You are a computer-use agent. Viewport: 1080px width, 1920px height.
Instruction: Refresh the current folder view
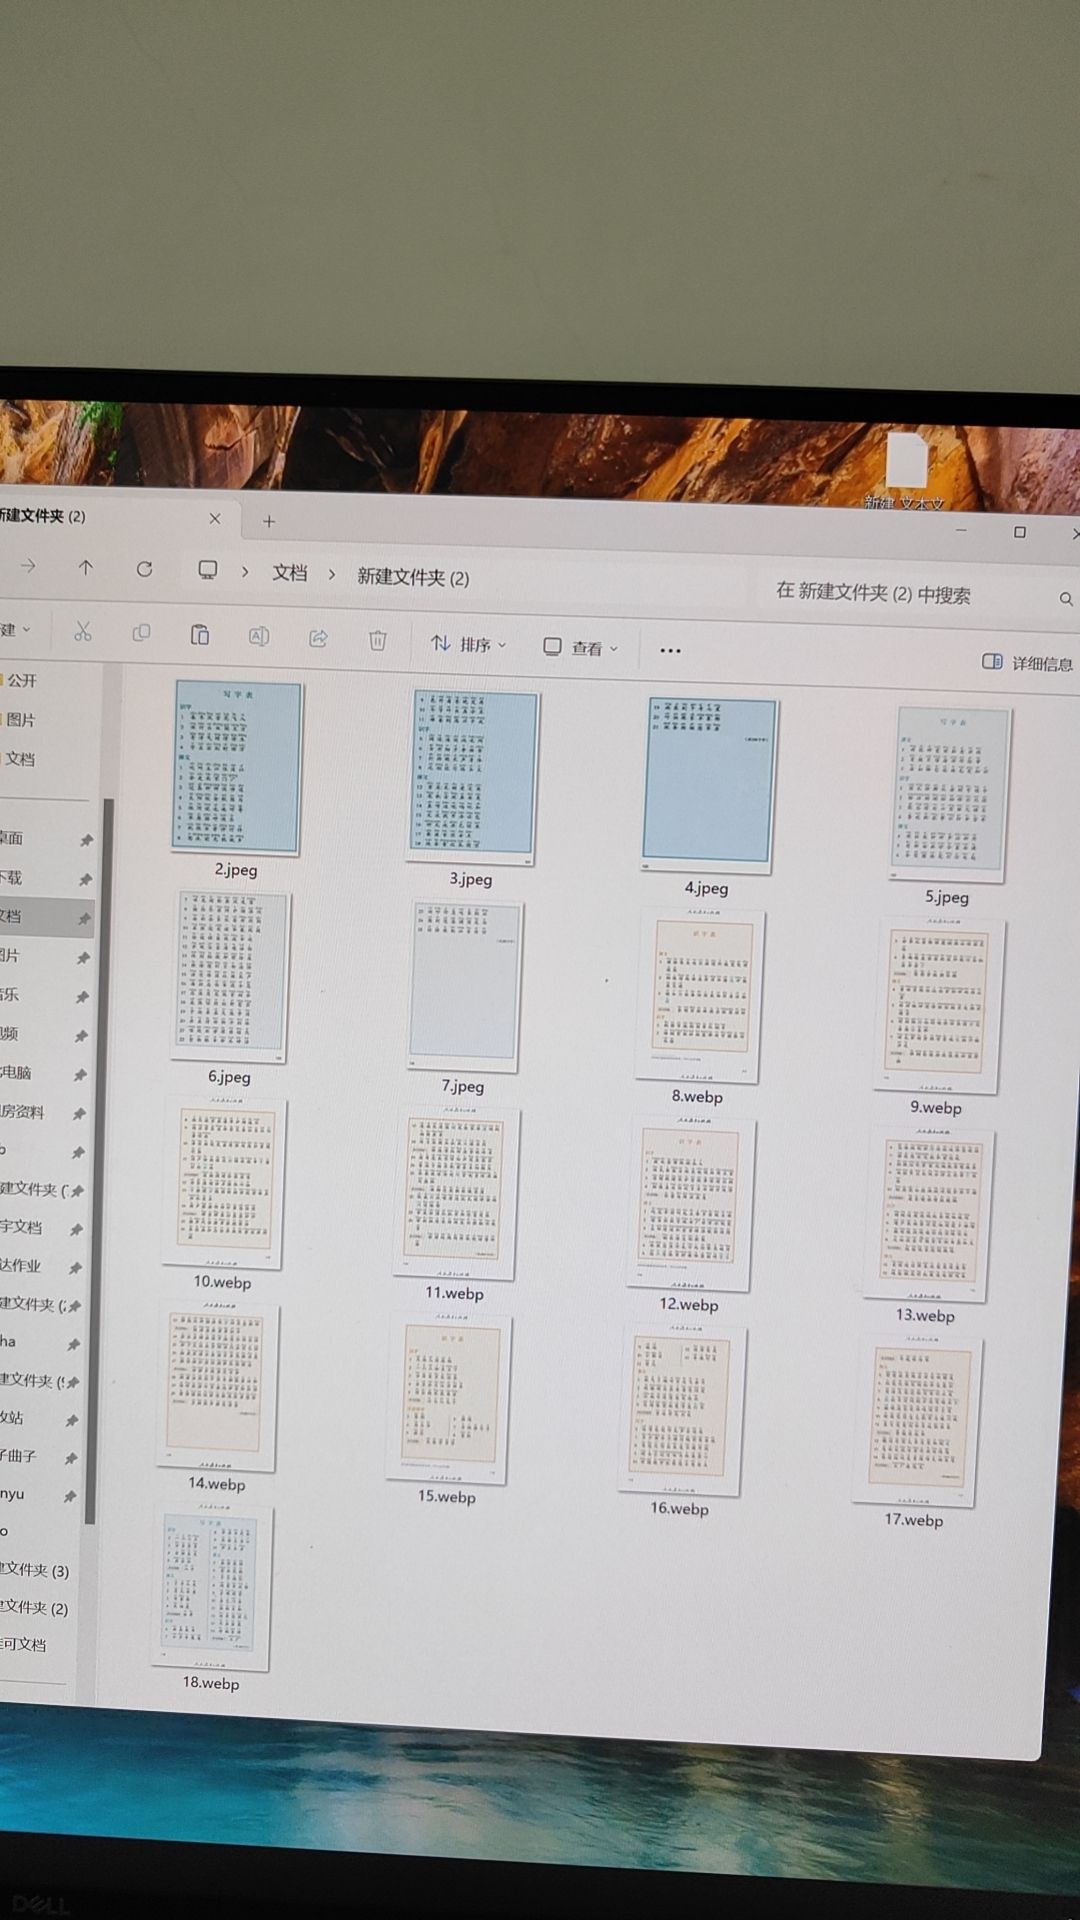pos(145,569)
